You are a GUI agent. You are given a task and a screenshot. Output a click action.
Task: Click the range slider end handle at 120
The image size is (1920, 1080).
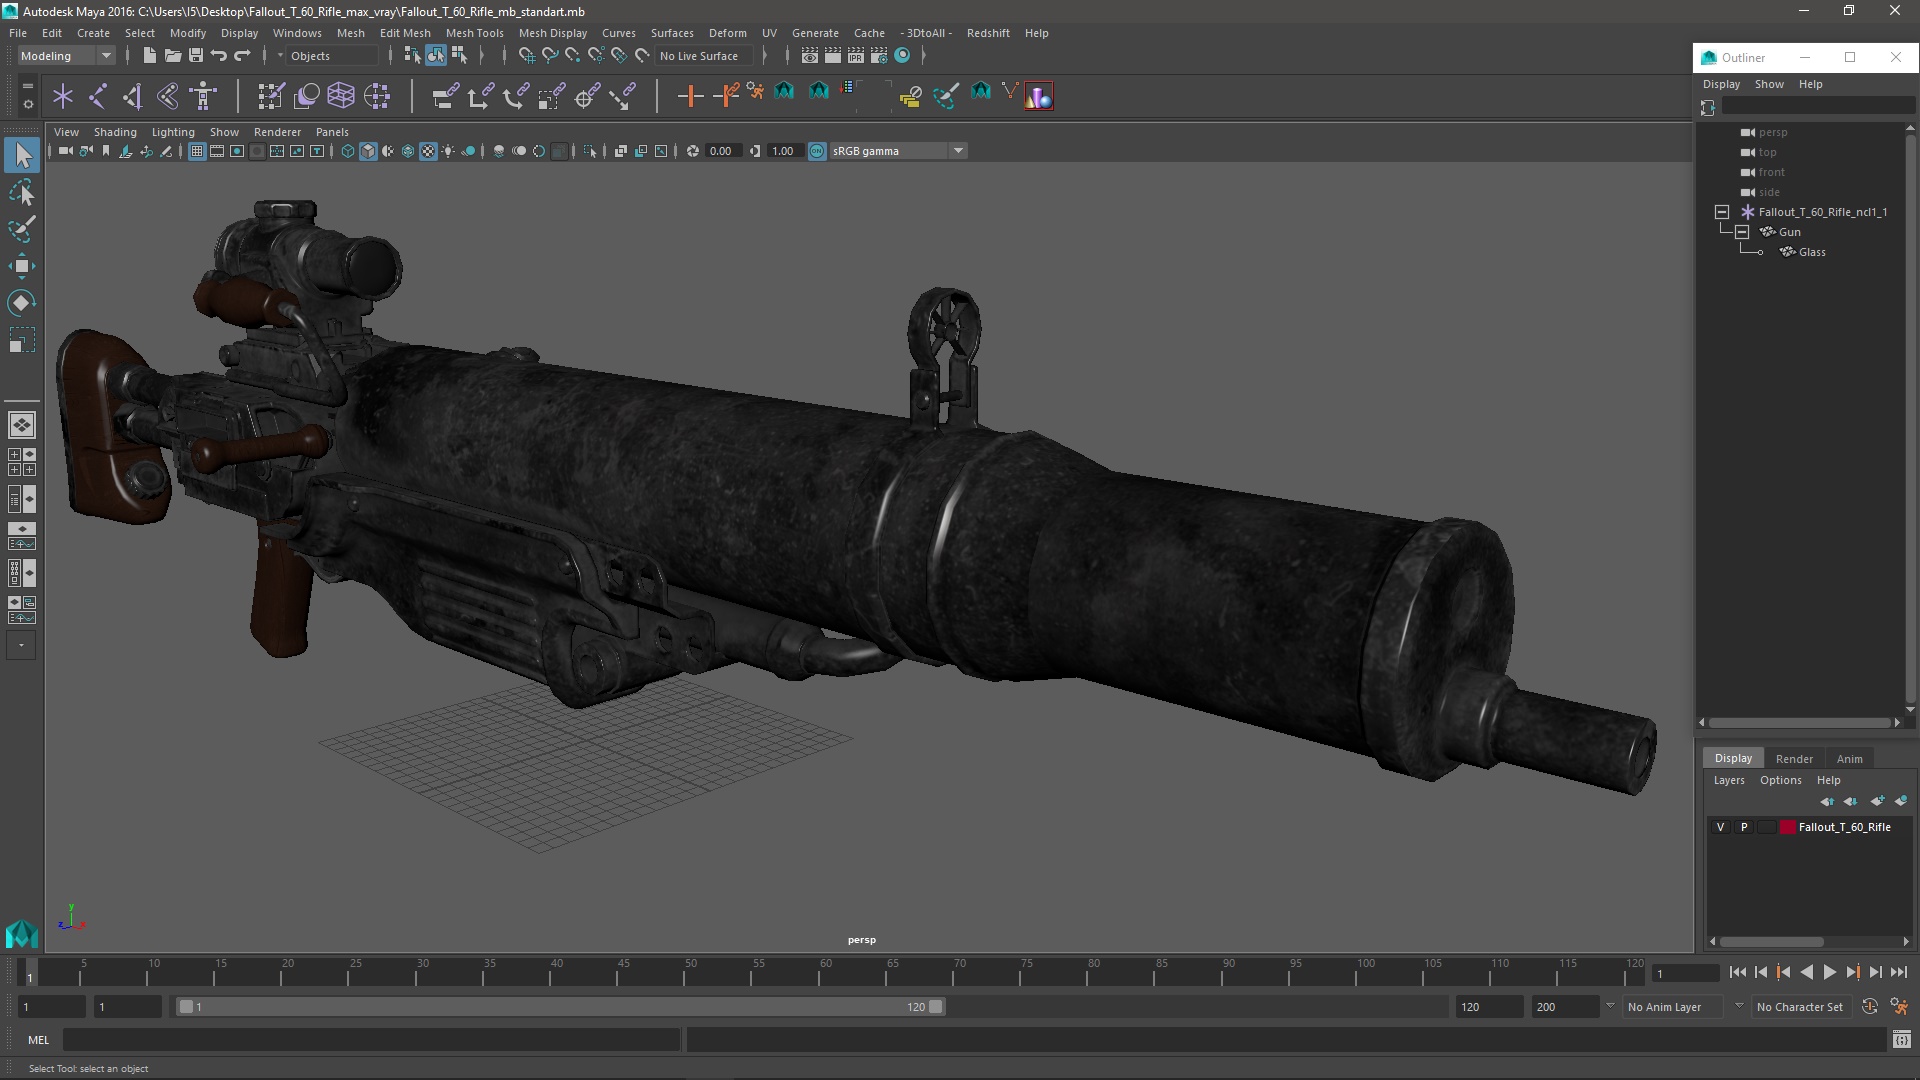(x=936, y=1007)
